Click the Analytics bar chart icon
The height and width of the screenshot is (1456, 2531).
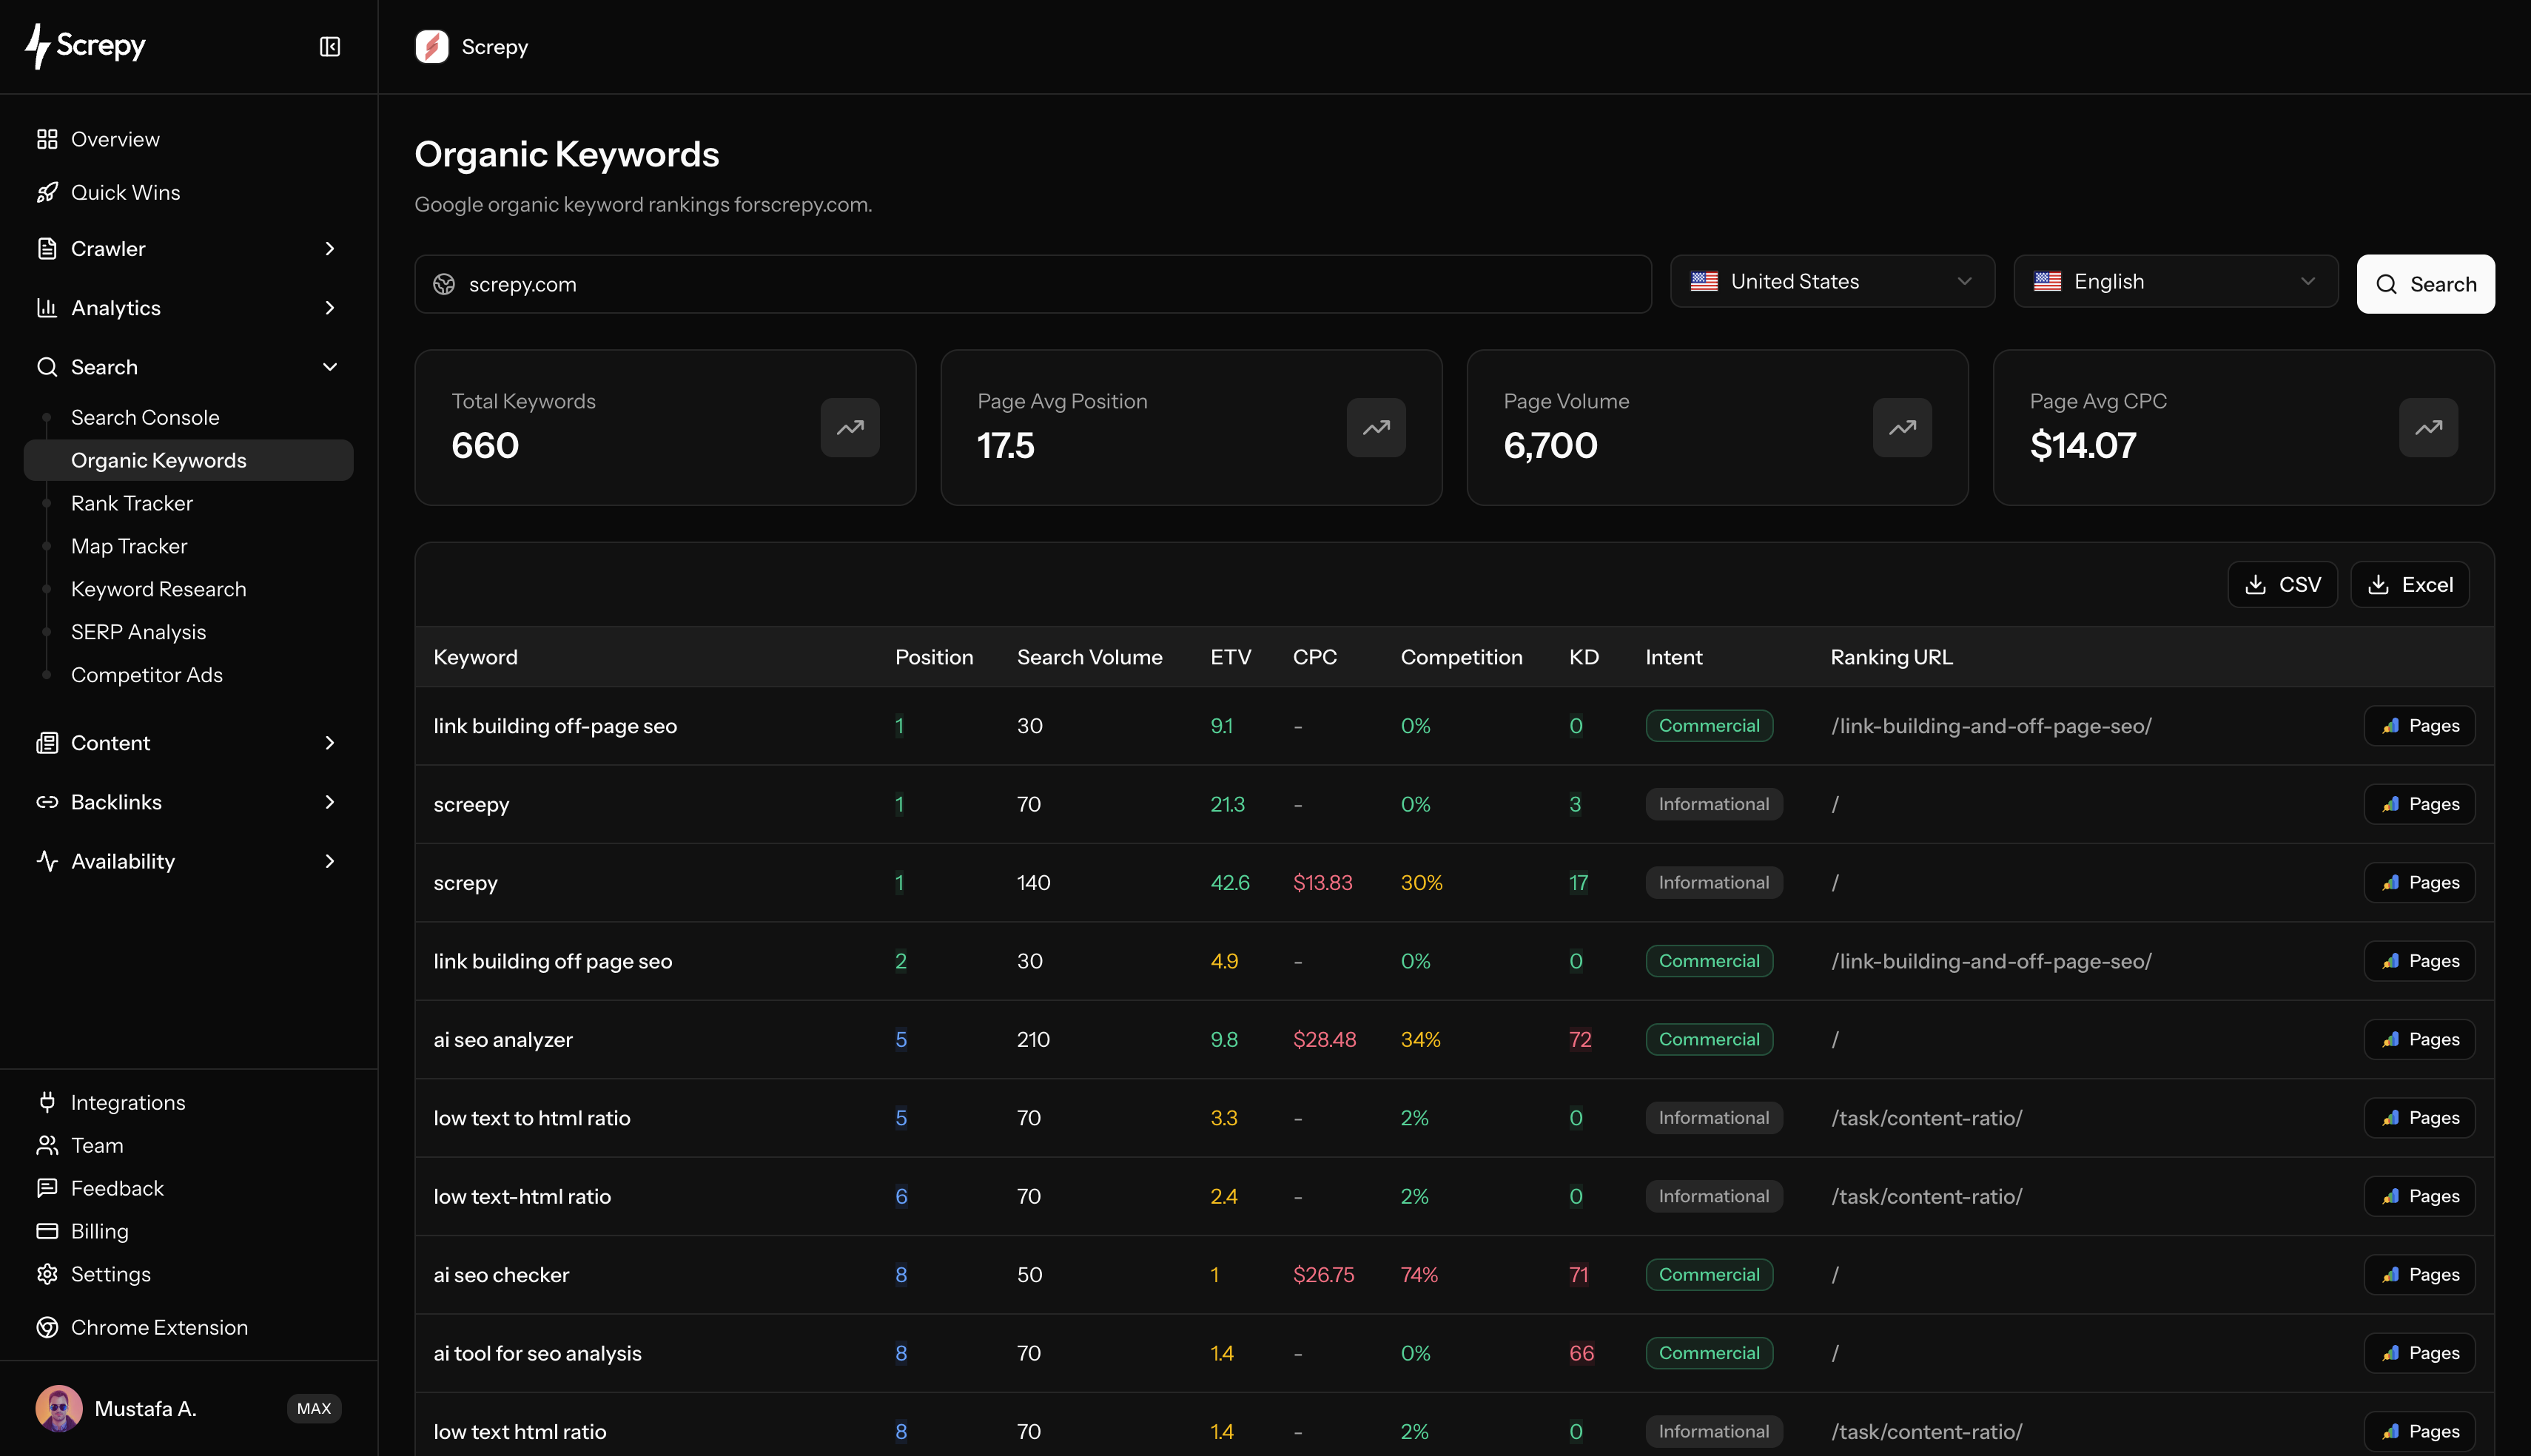[x=47, y=308]
